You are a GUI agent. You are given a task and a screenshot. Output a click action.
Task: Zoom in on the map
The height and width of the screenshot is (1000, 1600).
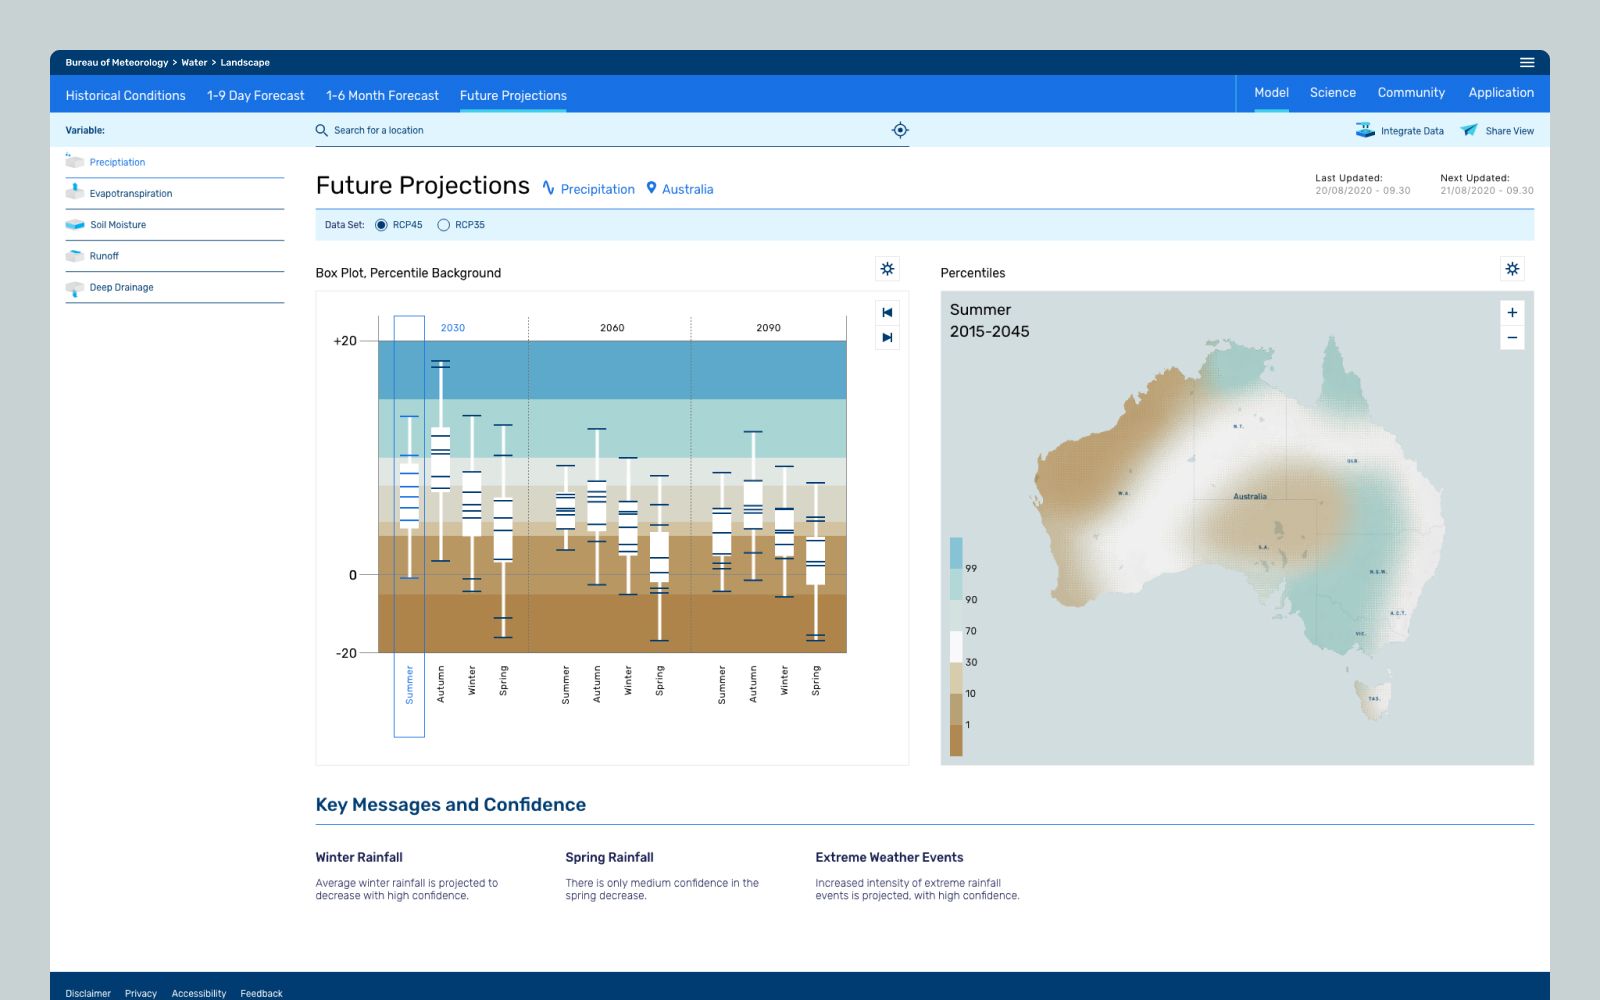pyautogui.click(x=1512, y=312)
